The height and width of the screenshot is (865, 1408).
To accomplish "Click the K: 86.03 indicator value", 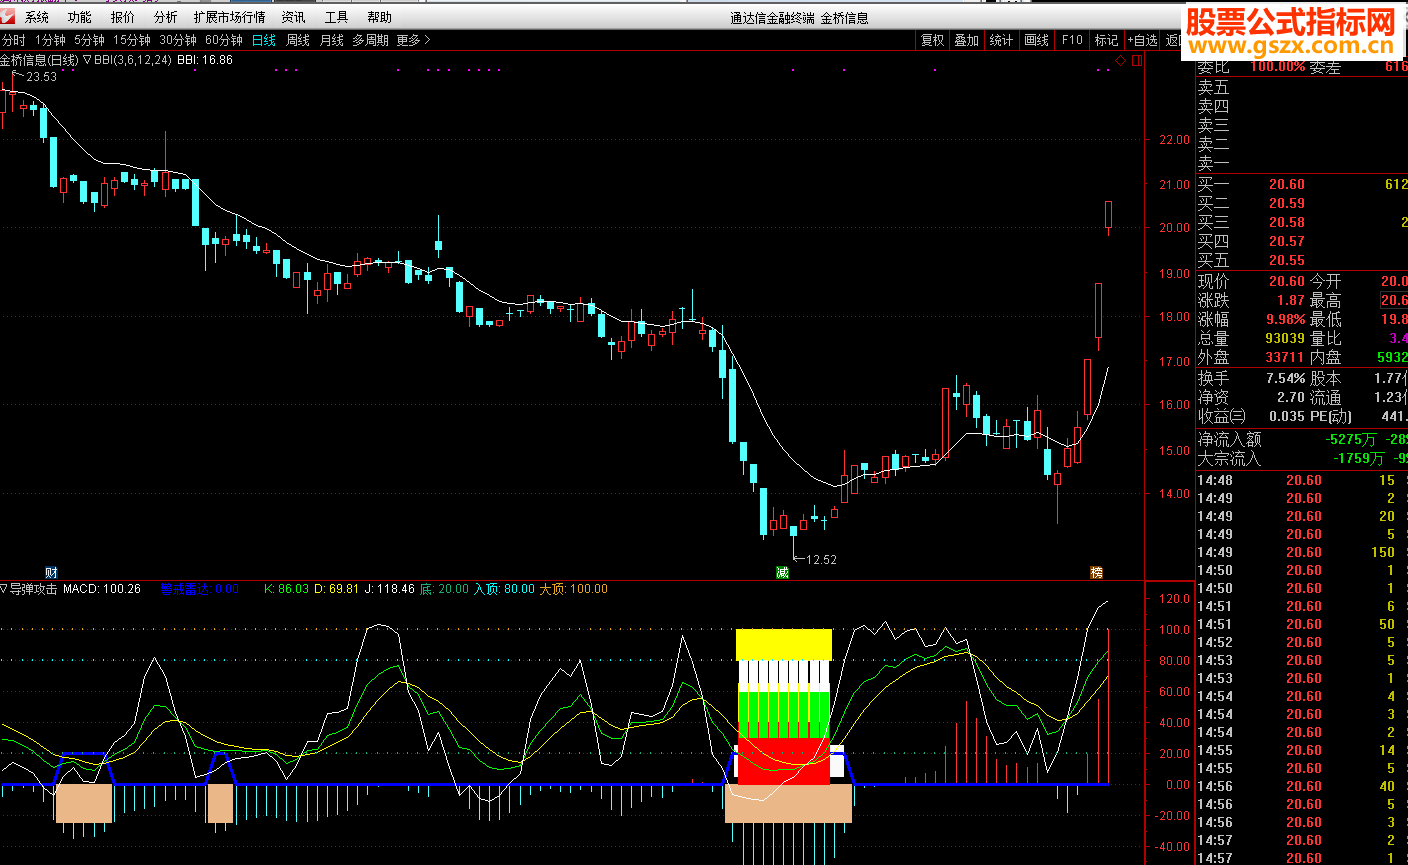I will pyautogui.click(x=286, y=589).
